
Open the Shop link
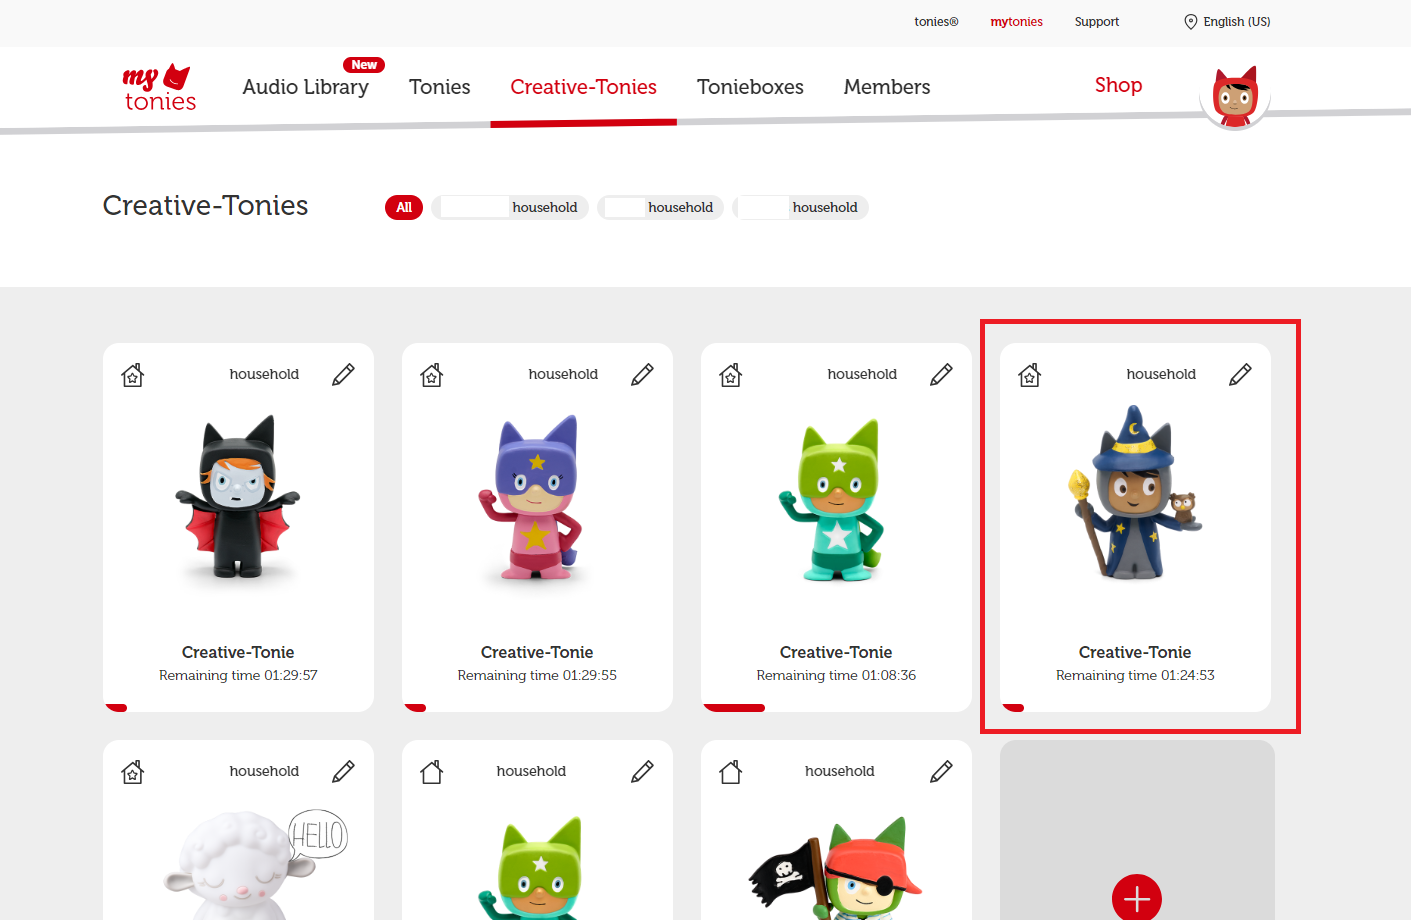tap(1118, 85)
